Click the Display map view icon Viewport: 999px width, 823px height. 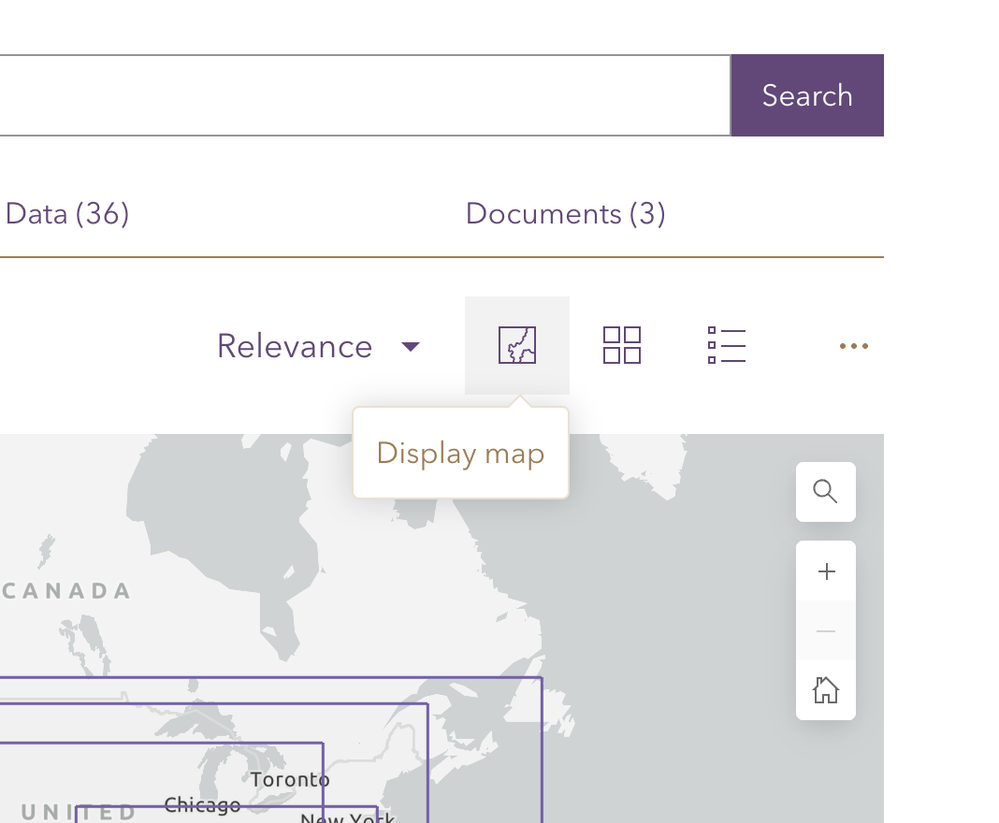(x=517, y=345)
